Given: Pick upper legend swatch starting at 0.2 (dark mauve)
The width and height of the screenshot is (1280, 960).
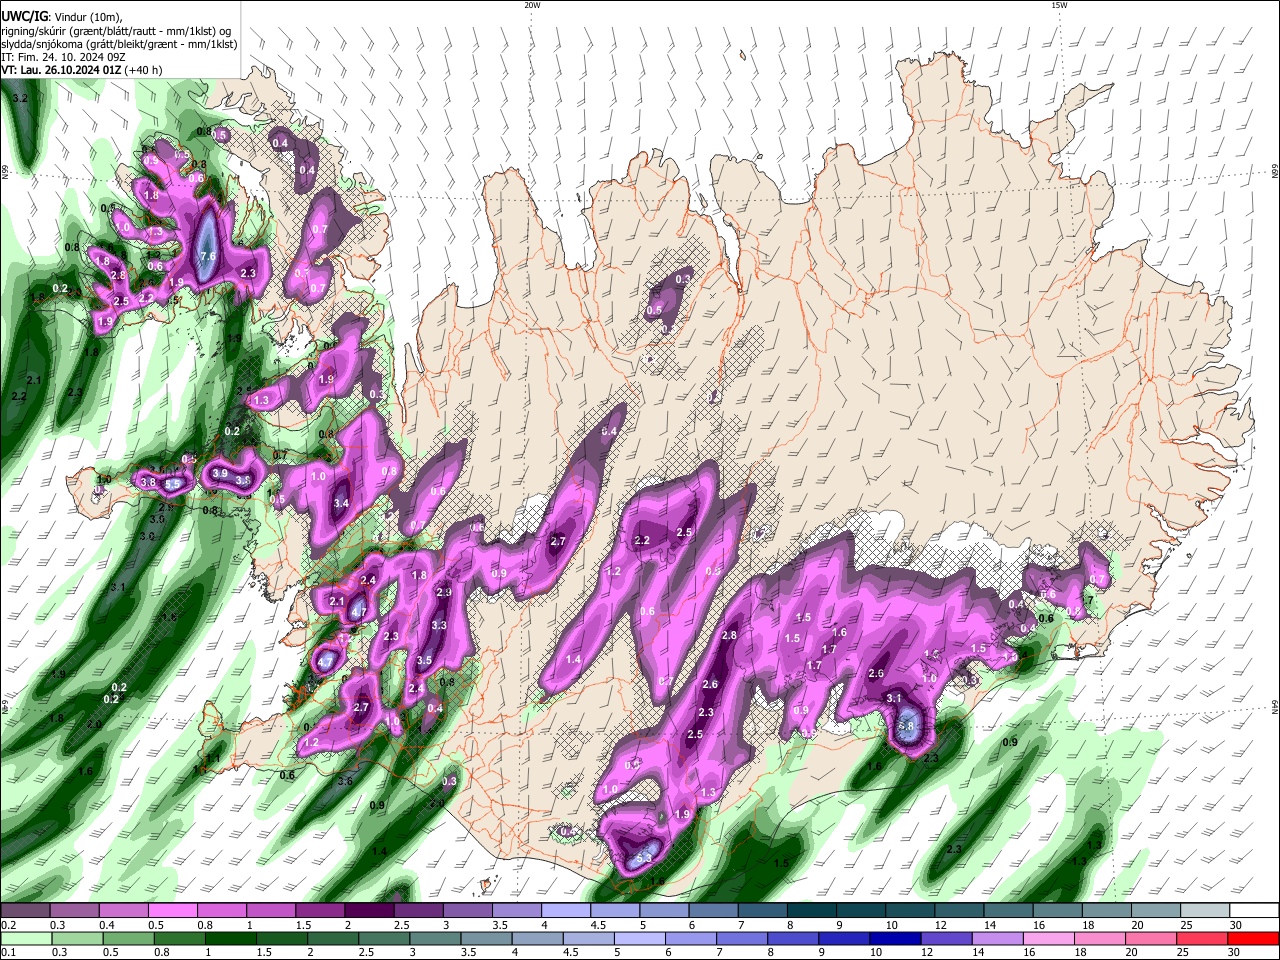Looking at the screenshot, I should (x=25, y=910).
